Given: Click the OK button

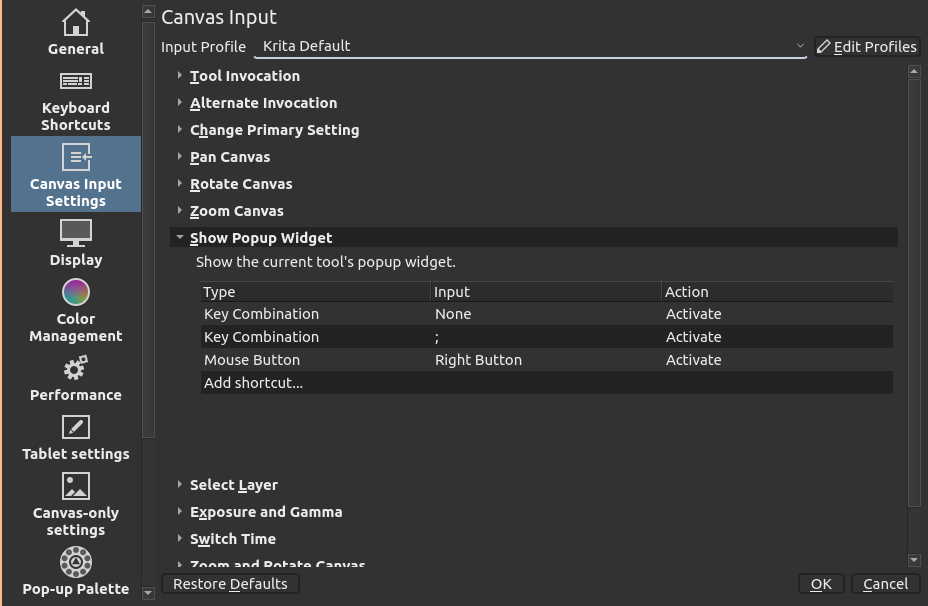Looking at the screenshot, I should tap(821, 584).
